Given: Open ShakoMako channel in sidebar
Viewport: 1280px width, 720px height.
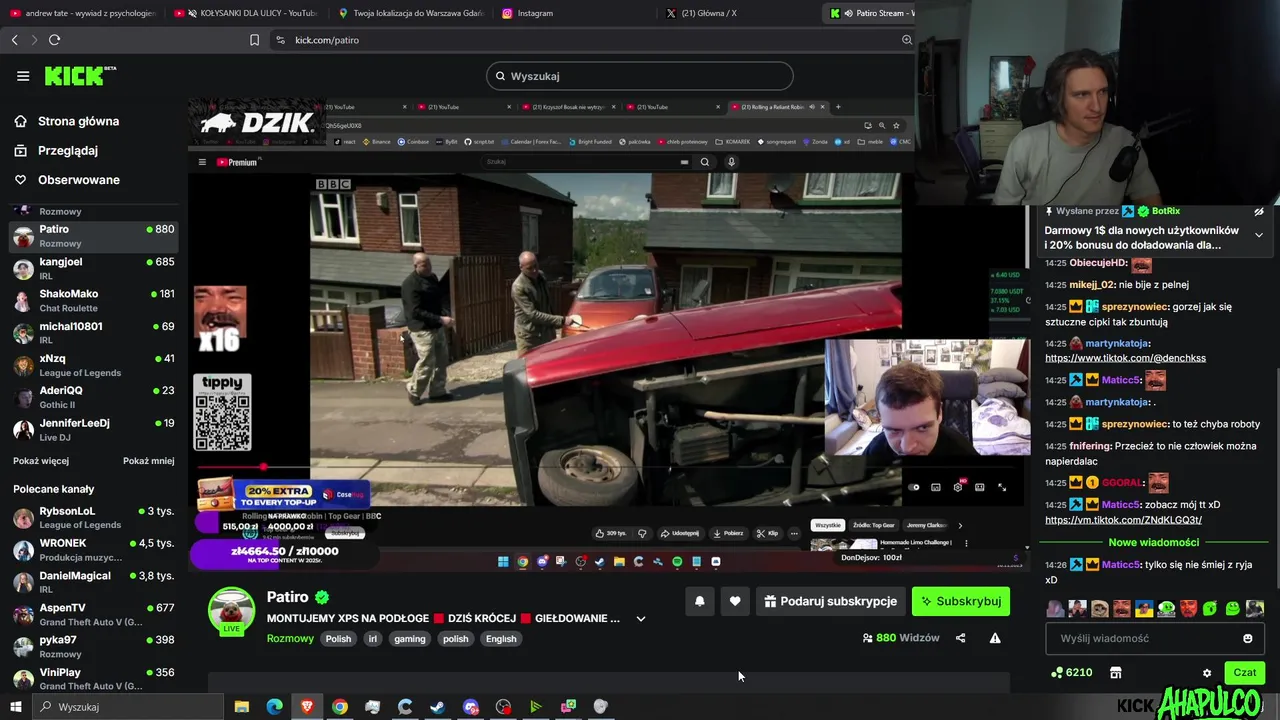Looking at the screenshot, I should pyautogui.click(x=94, y=300).
